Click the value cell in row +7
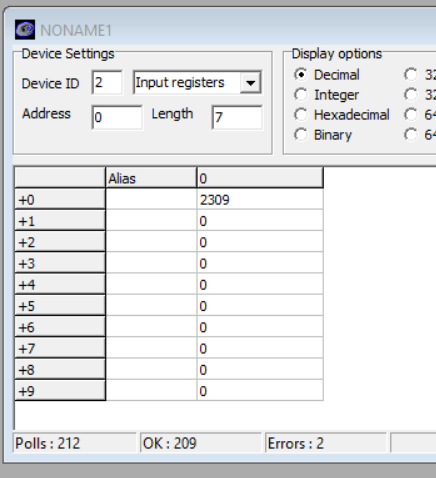Viewport: 436px width, 478px height. point(260,348)
